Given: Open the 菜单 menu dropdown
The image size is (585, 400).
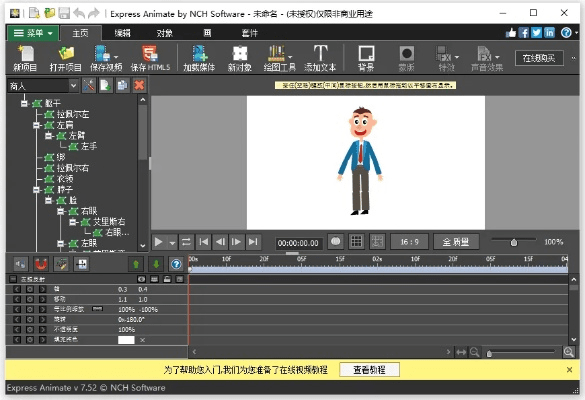Looking at the screenshot, I should click(33, 33).
